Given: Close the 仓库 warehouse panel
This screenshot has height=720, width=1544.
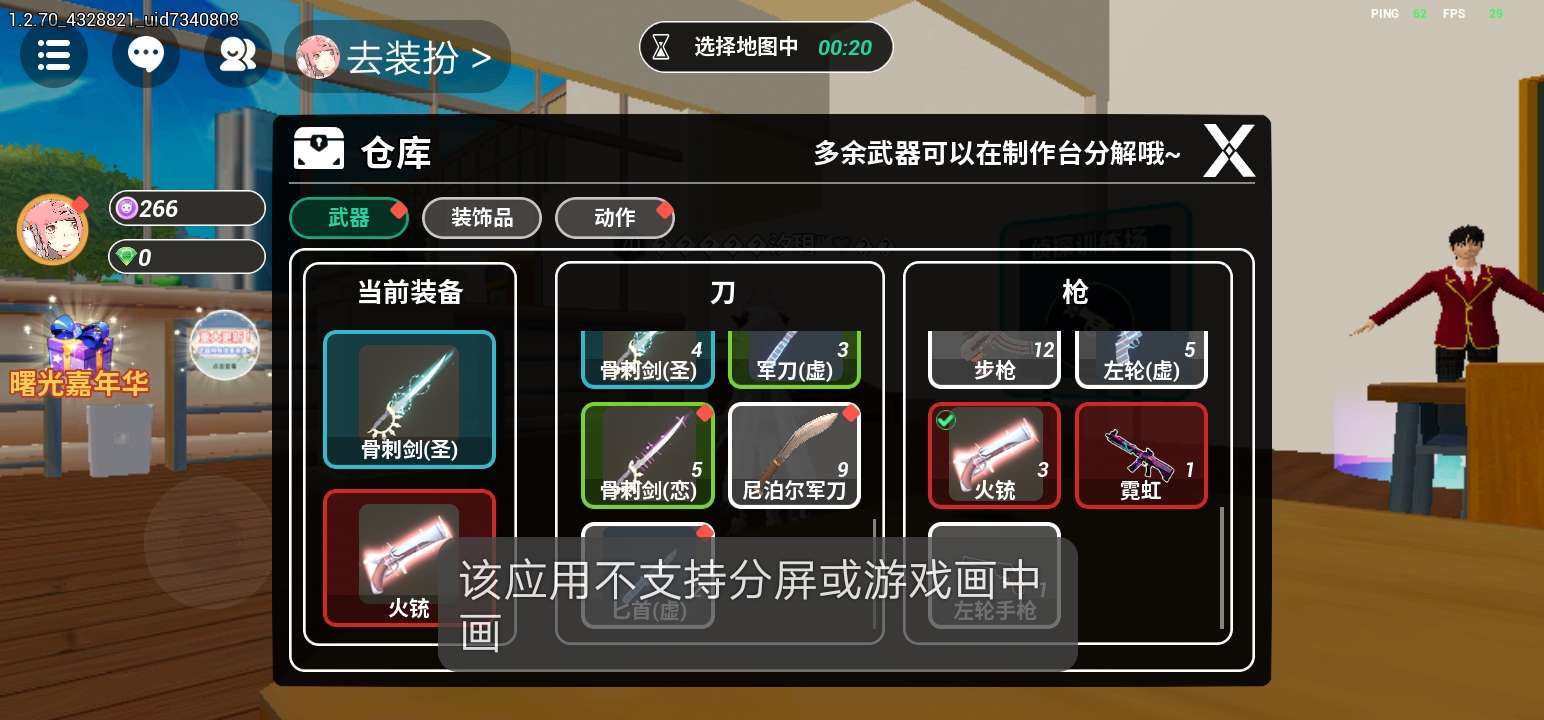Looking at the screenshot, I should [1228, 152].
